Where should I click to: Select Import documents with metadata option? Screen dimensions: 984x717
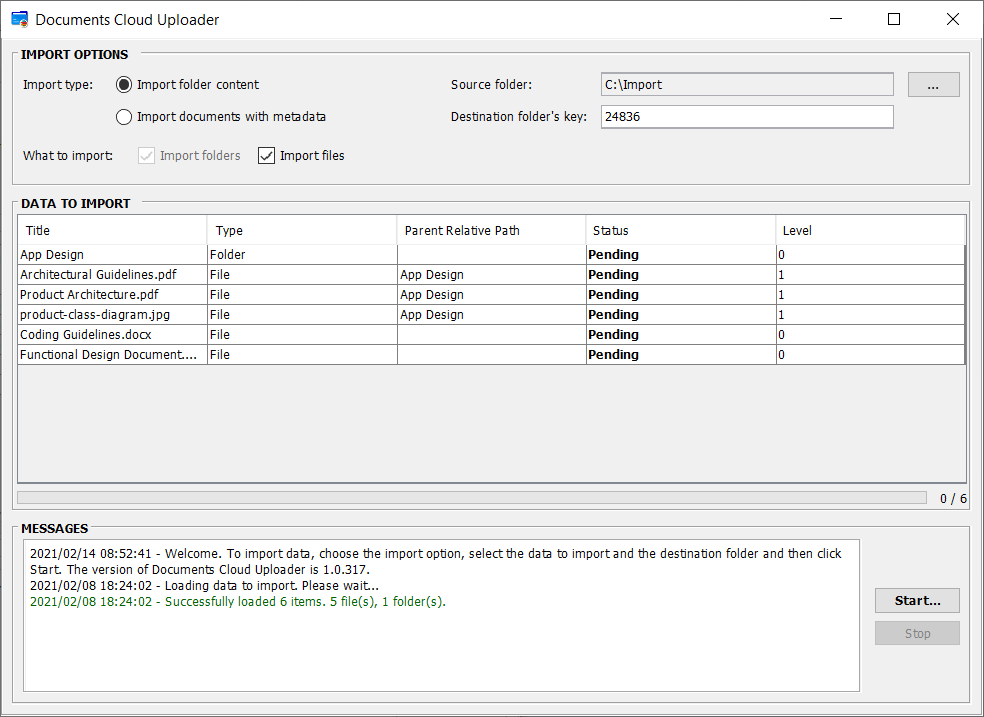click(124, 117)
